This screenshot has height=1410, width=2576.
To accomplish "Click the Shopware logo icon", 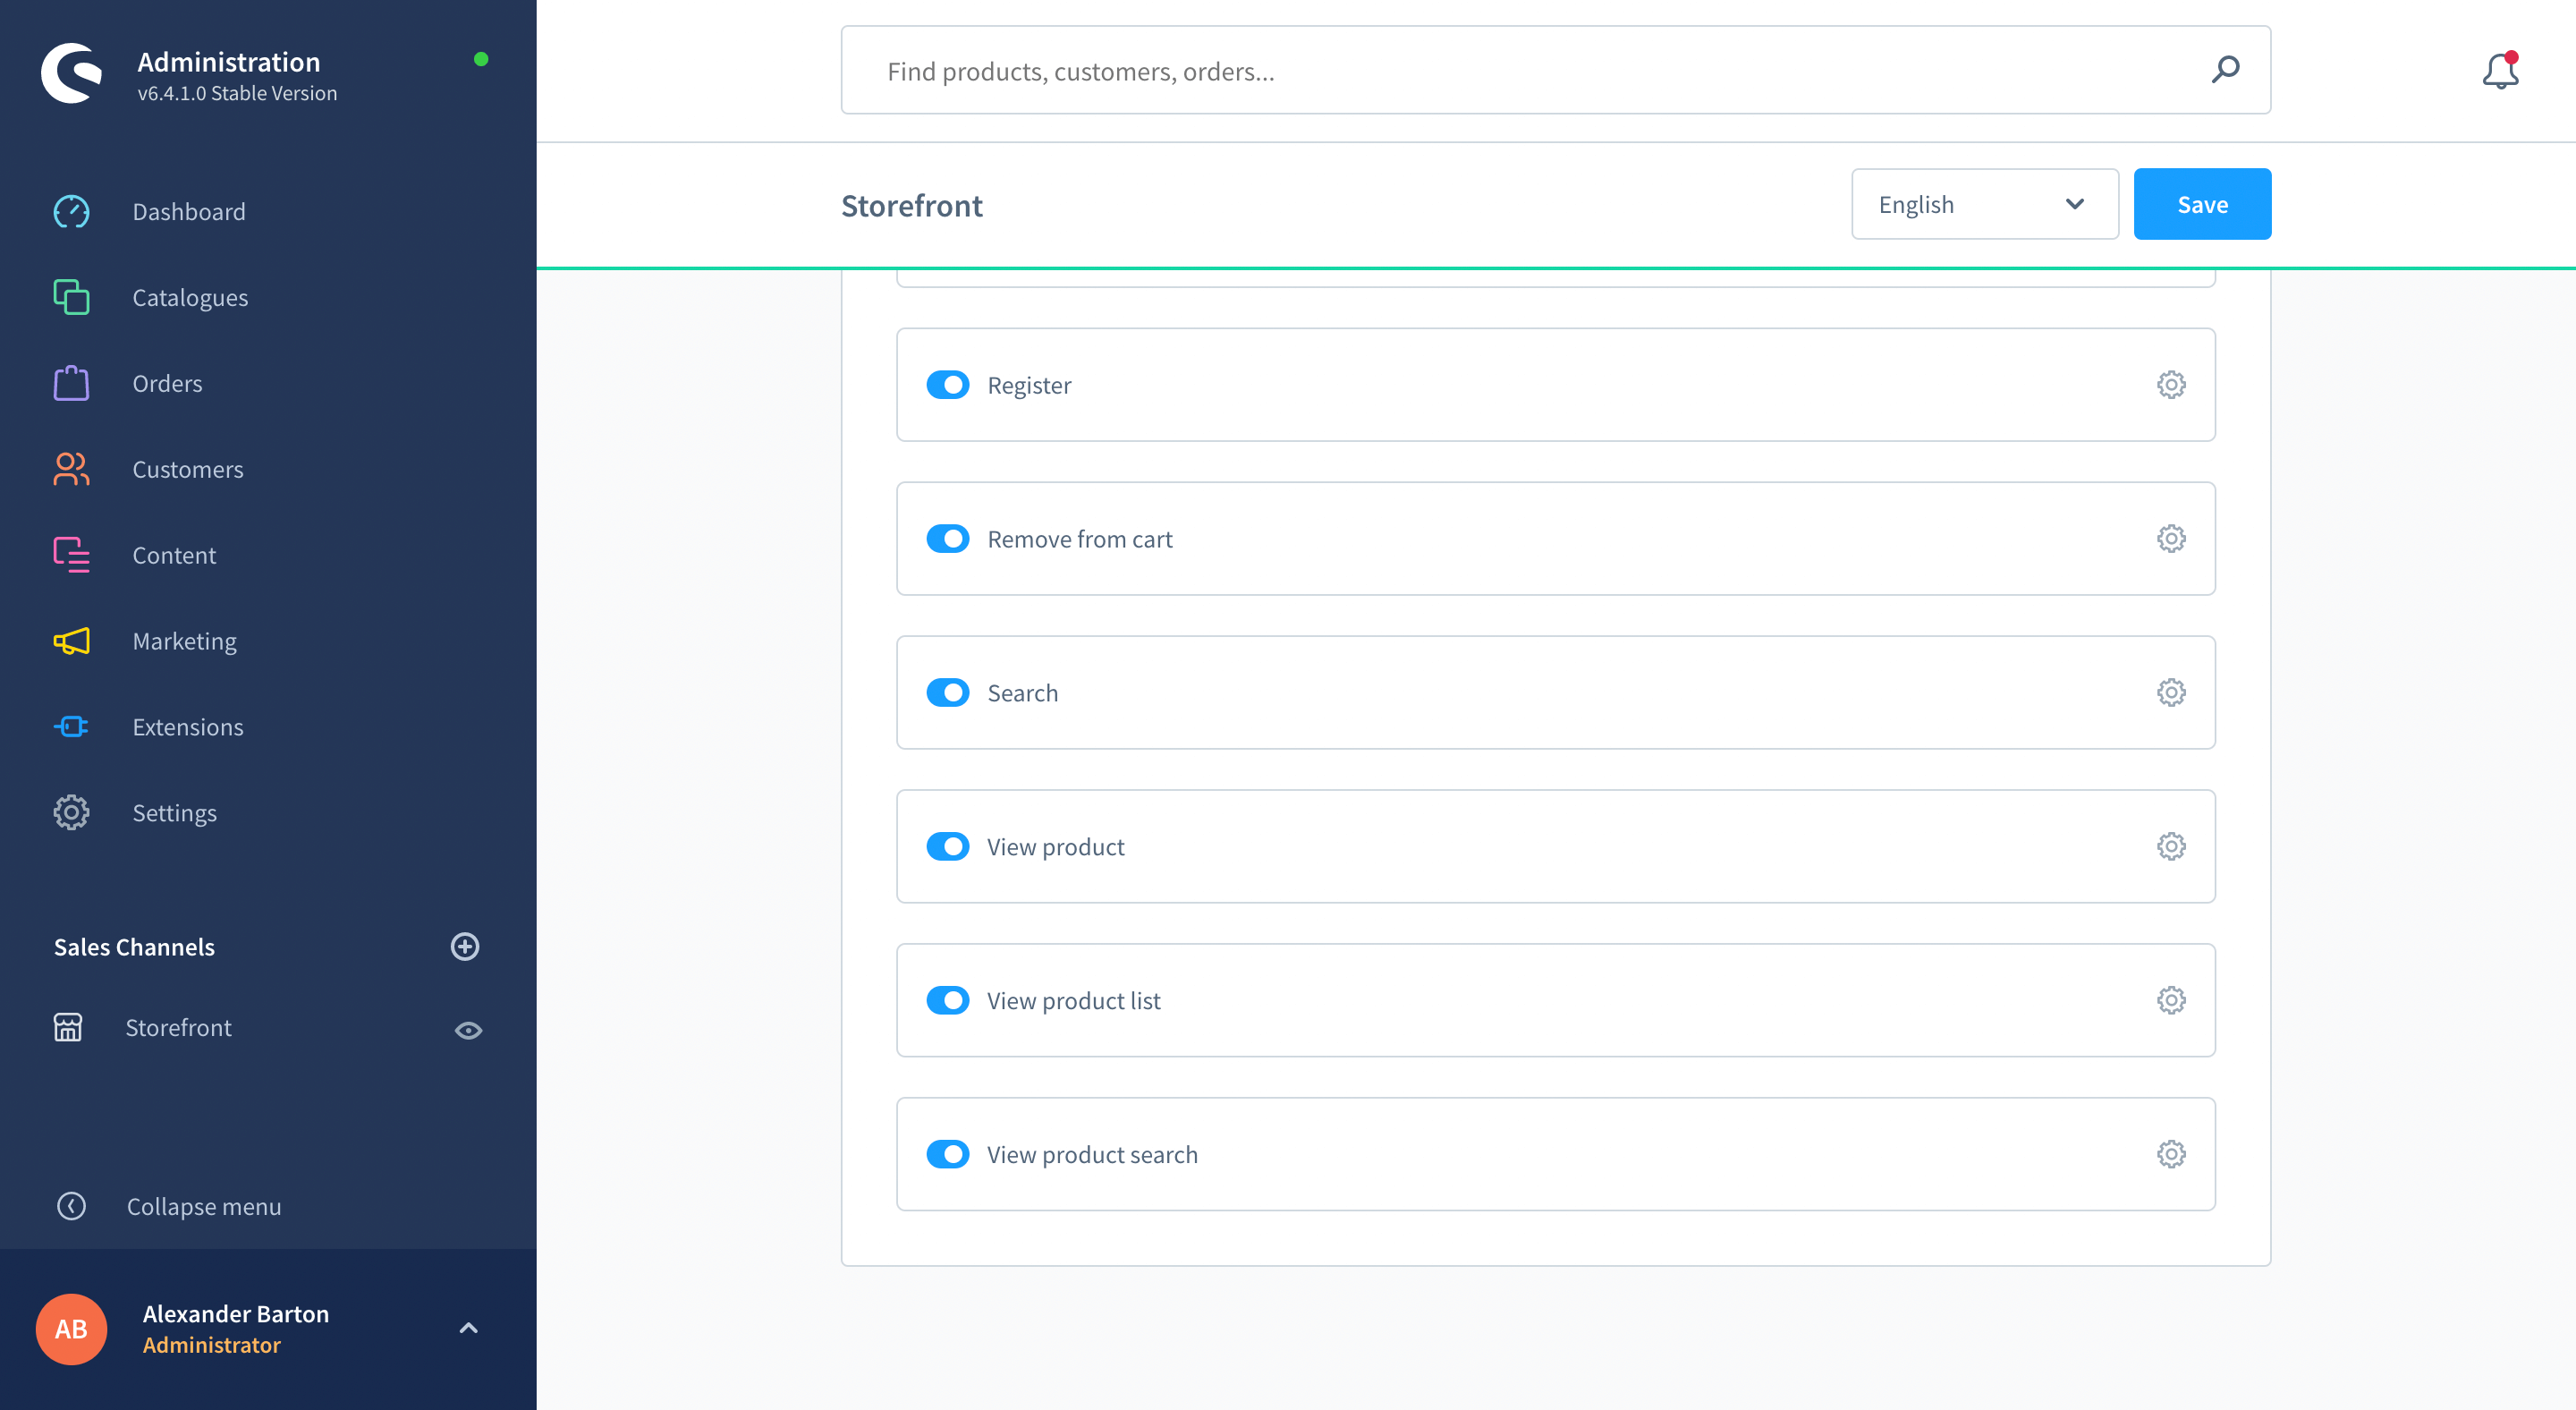I will click(x=72, y=73).
